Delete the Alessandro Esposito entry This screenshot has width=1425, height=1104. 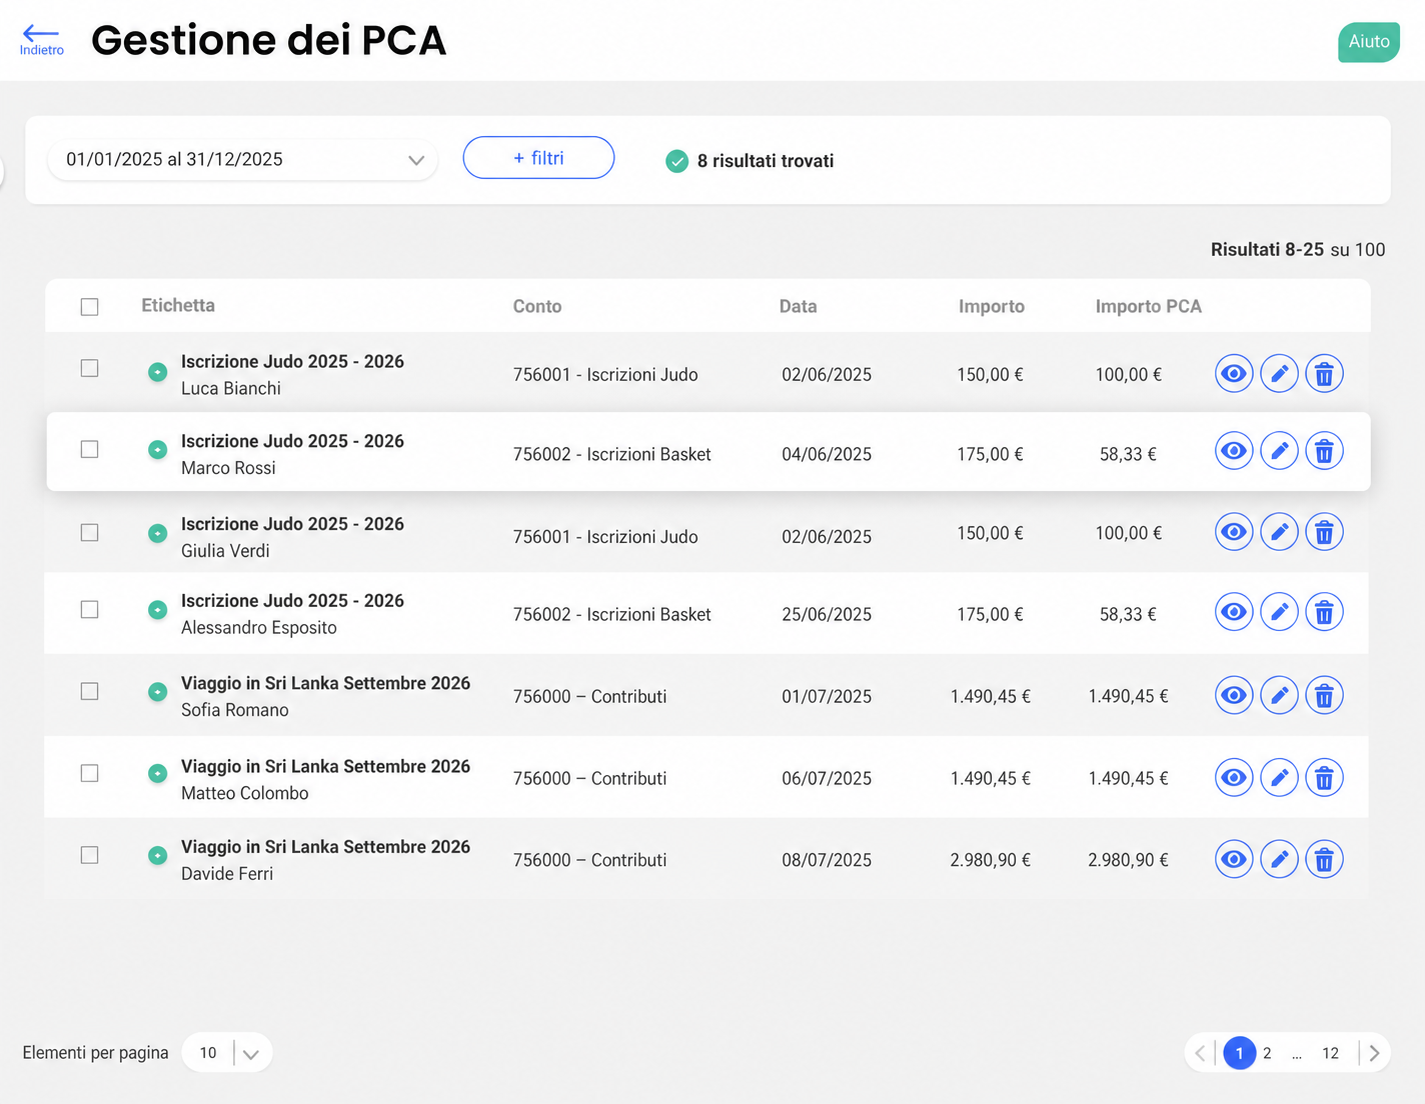click(x=1324, y=611)
